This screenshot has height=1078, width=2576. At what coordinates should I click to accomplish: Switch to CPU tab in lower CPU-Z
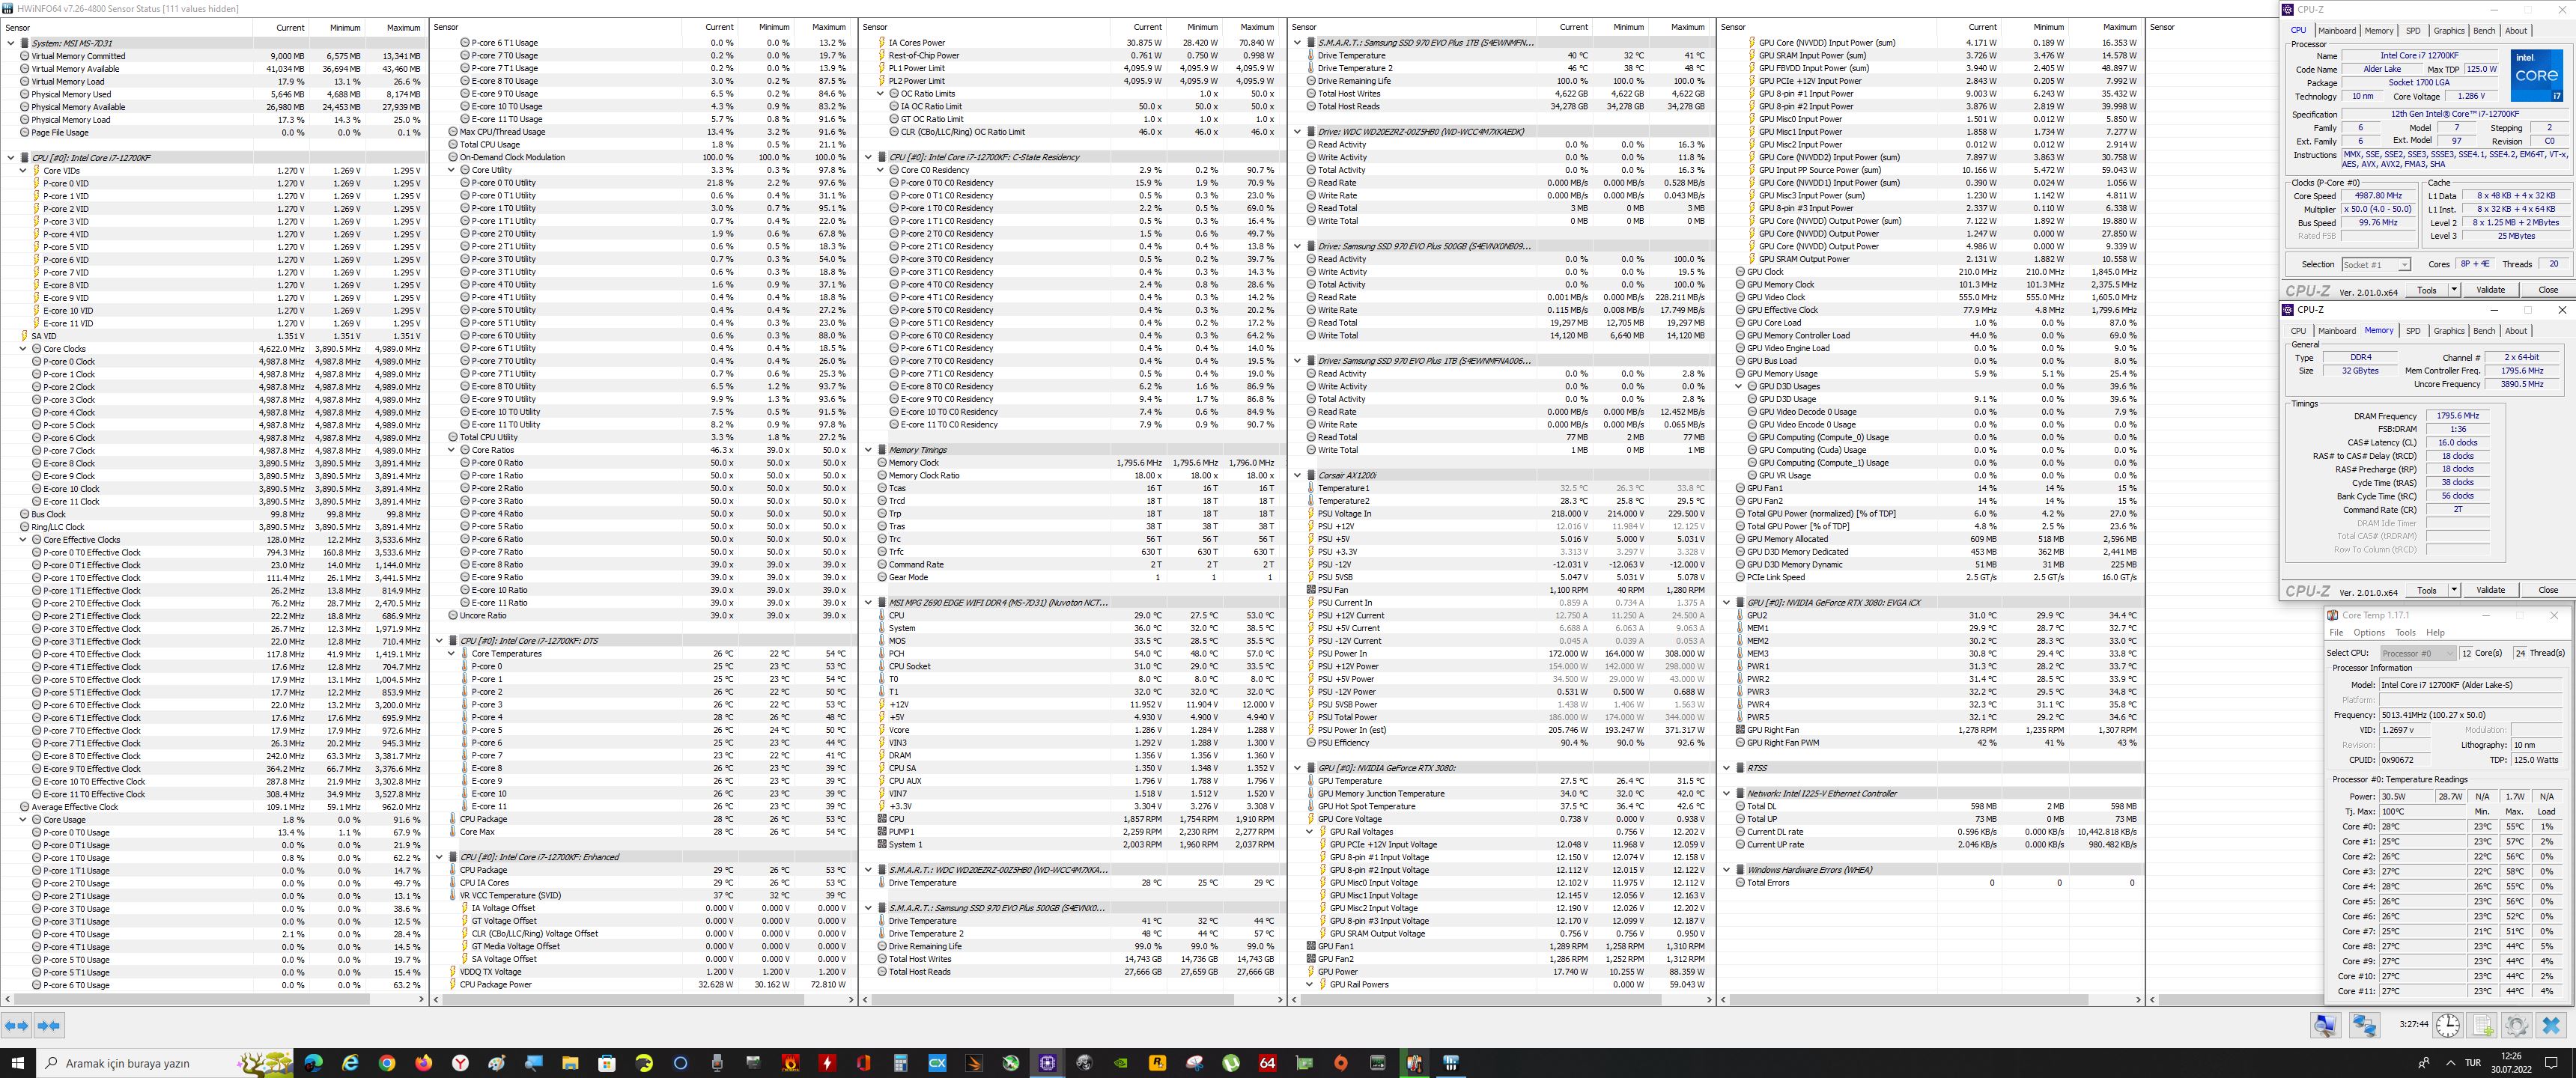pyautogui.click(x=2298, y=331)
